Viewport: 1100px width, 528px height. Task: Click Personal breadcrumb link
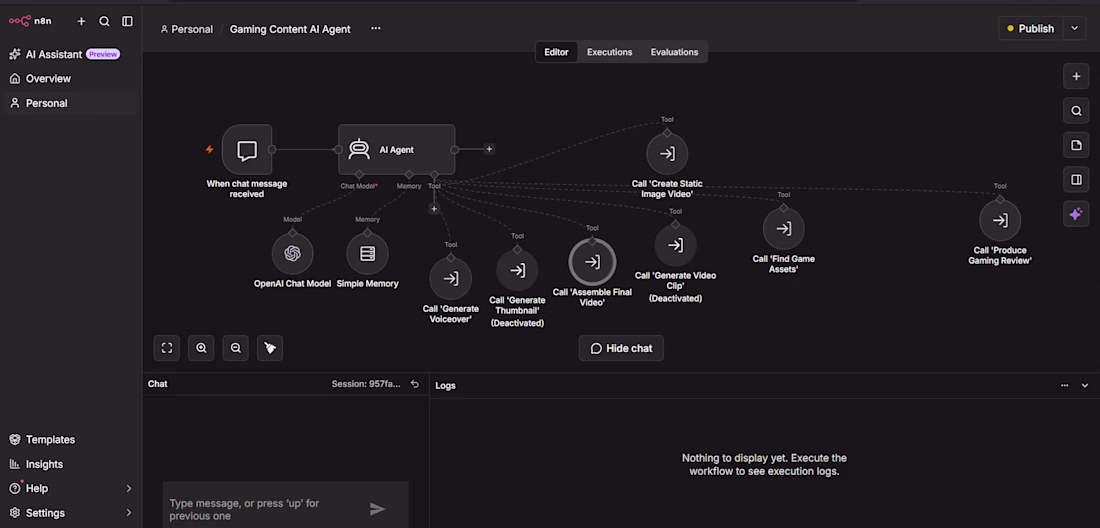click(187, 29)
